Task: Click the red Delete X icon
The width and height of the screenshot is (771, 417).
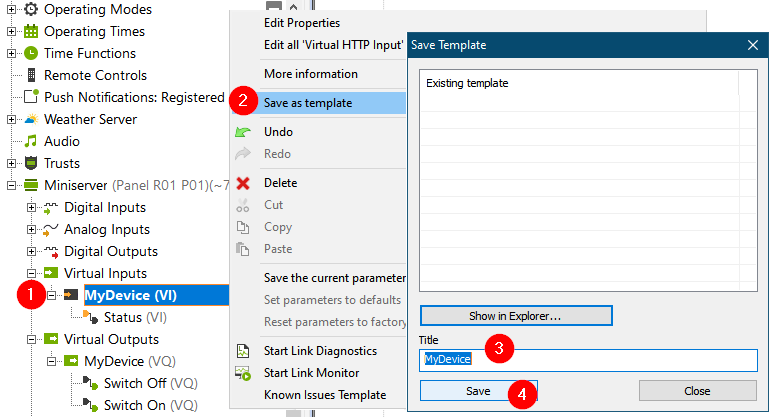Action: coord(242,183)
